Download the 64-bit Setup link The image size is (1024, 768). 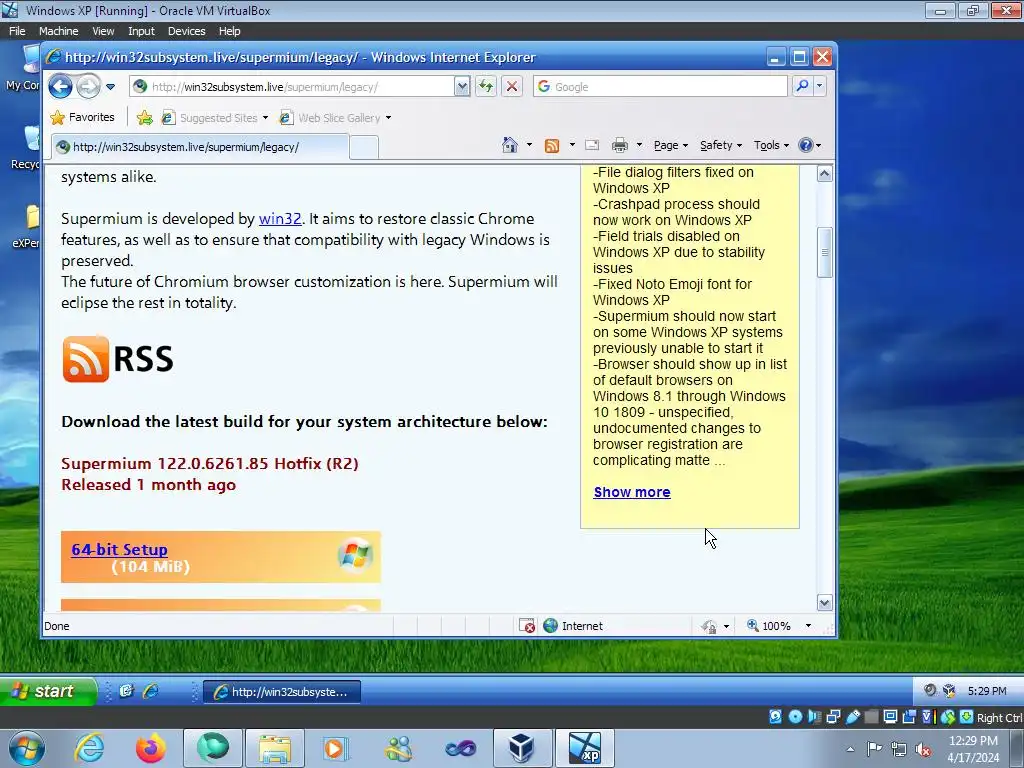(x=120, y=550)
